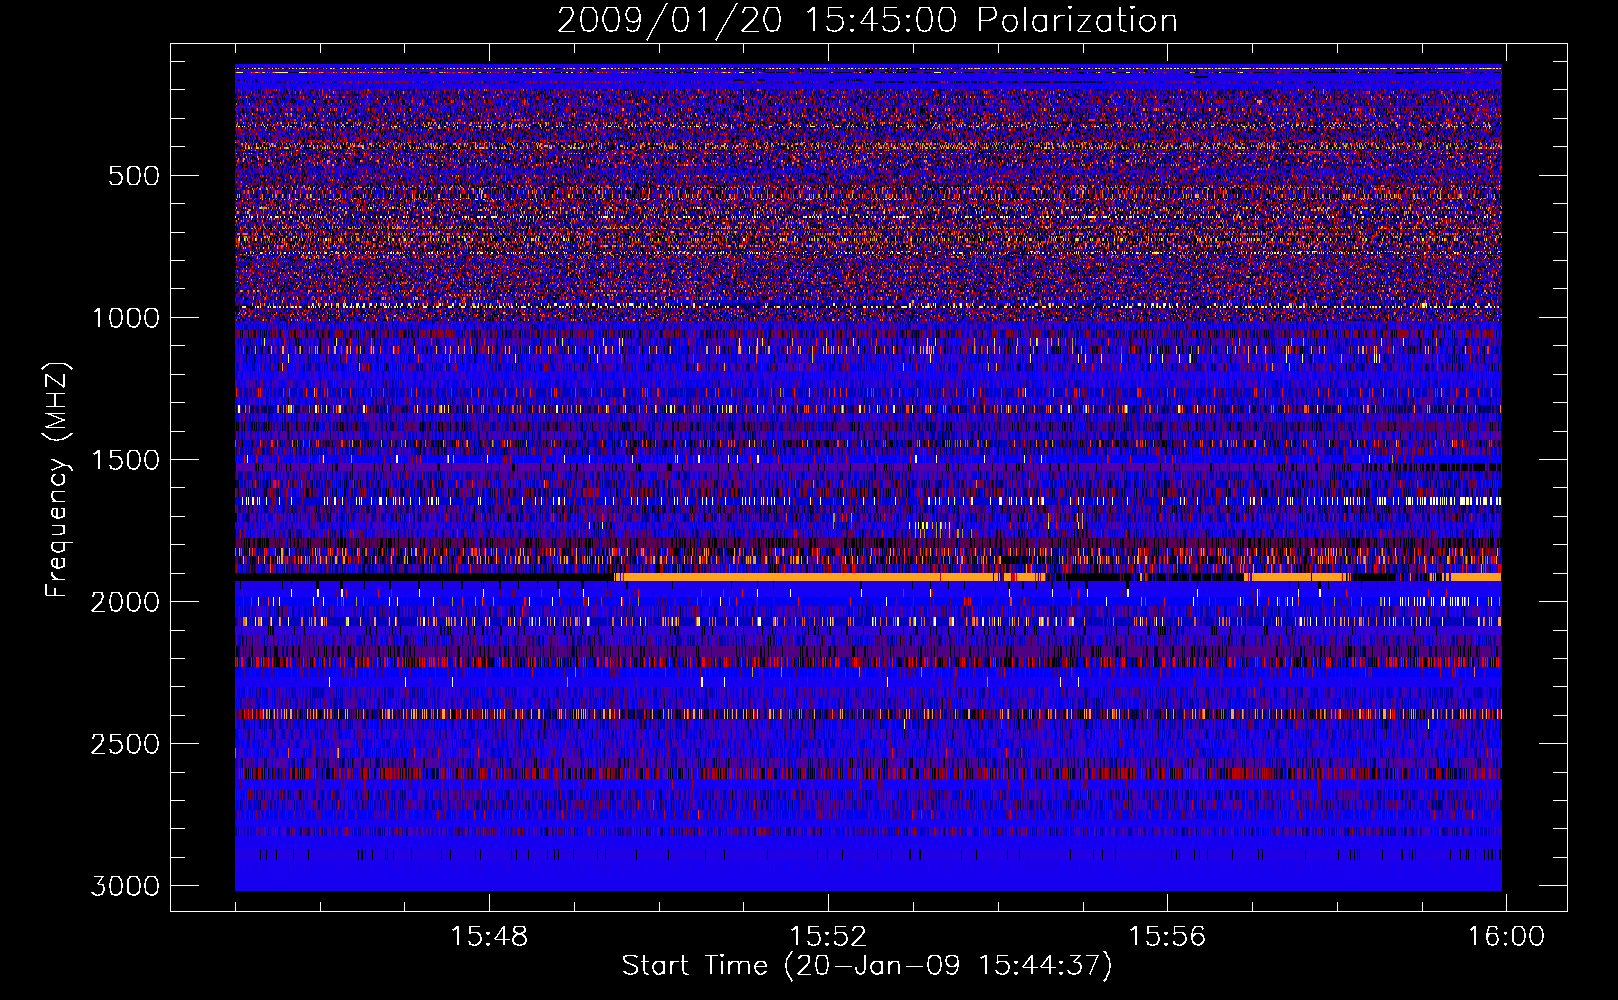Click the 15:48 time tick label

(x=489, y=937)
